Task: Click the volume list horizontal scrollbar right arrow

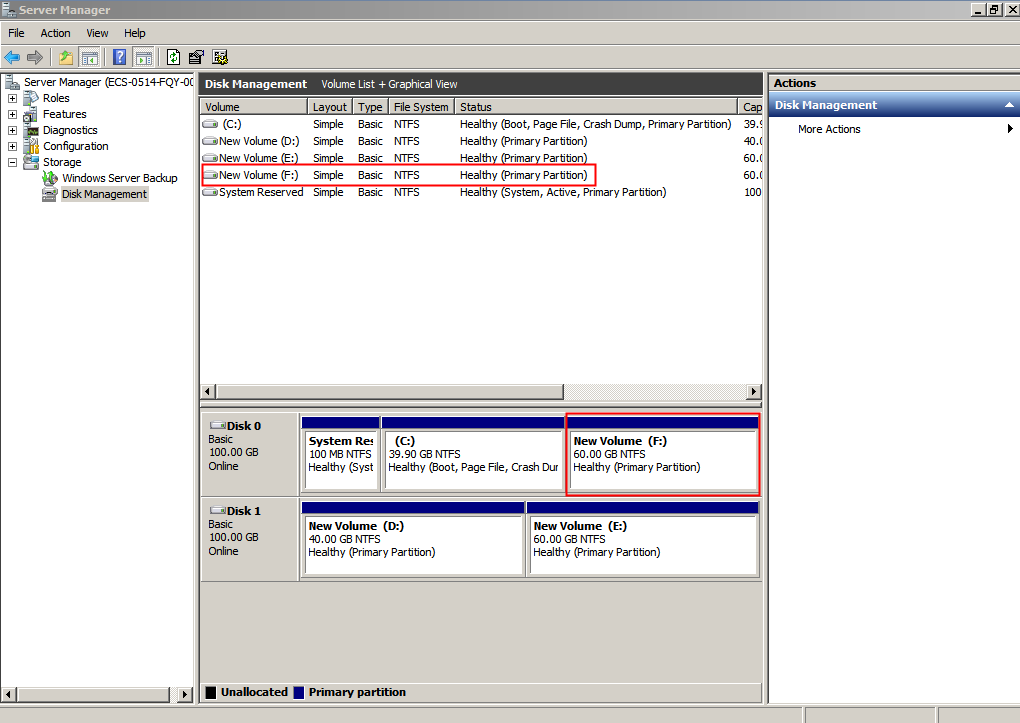Action: click(754, 392)
